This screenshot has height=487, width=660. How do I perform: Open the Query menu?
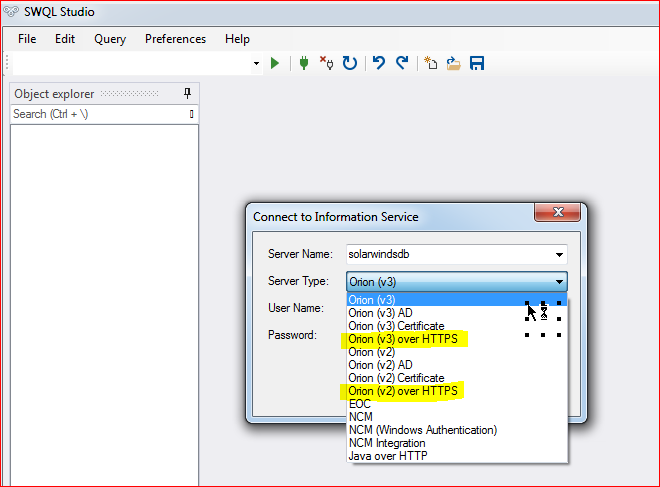(110, 39)
